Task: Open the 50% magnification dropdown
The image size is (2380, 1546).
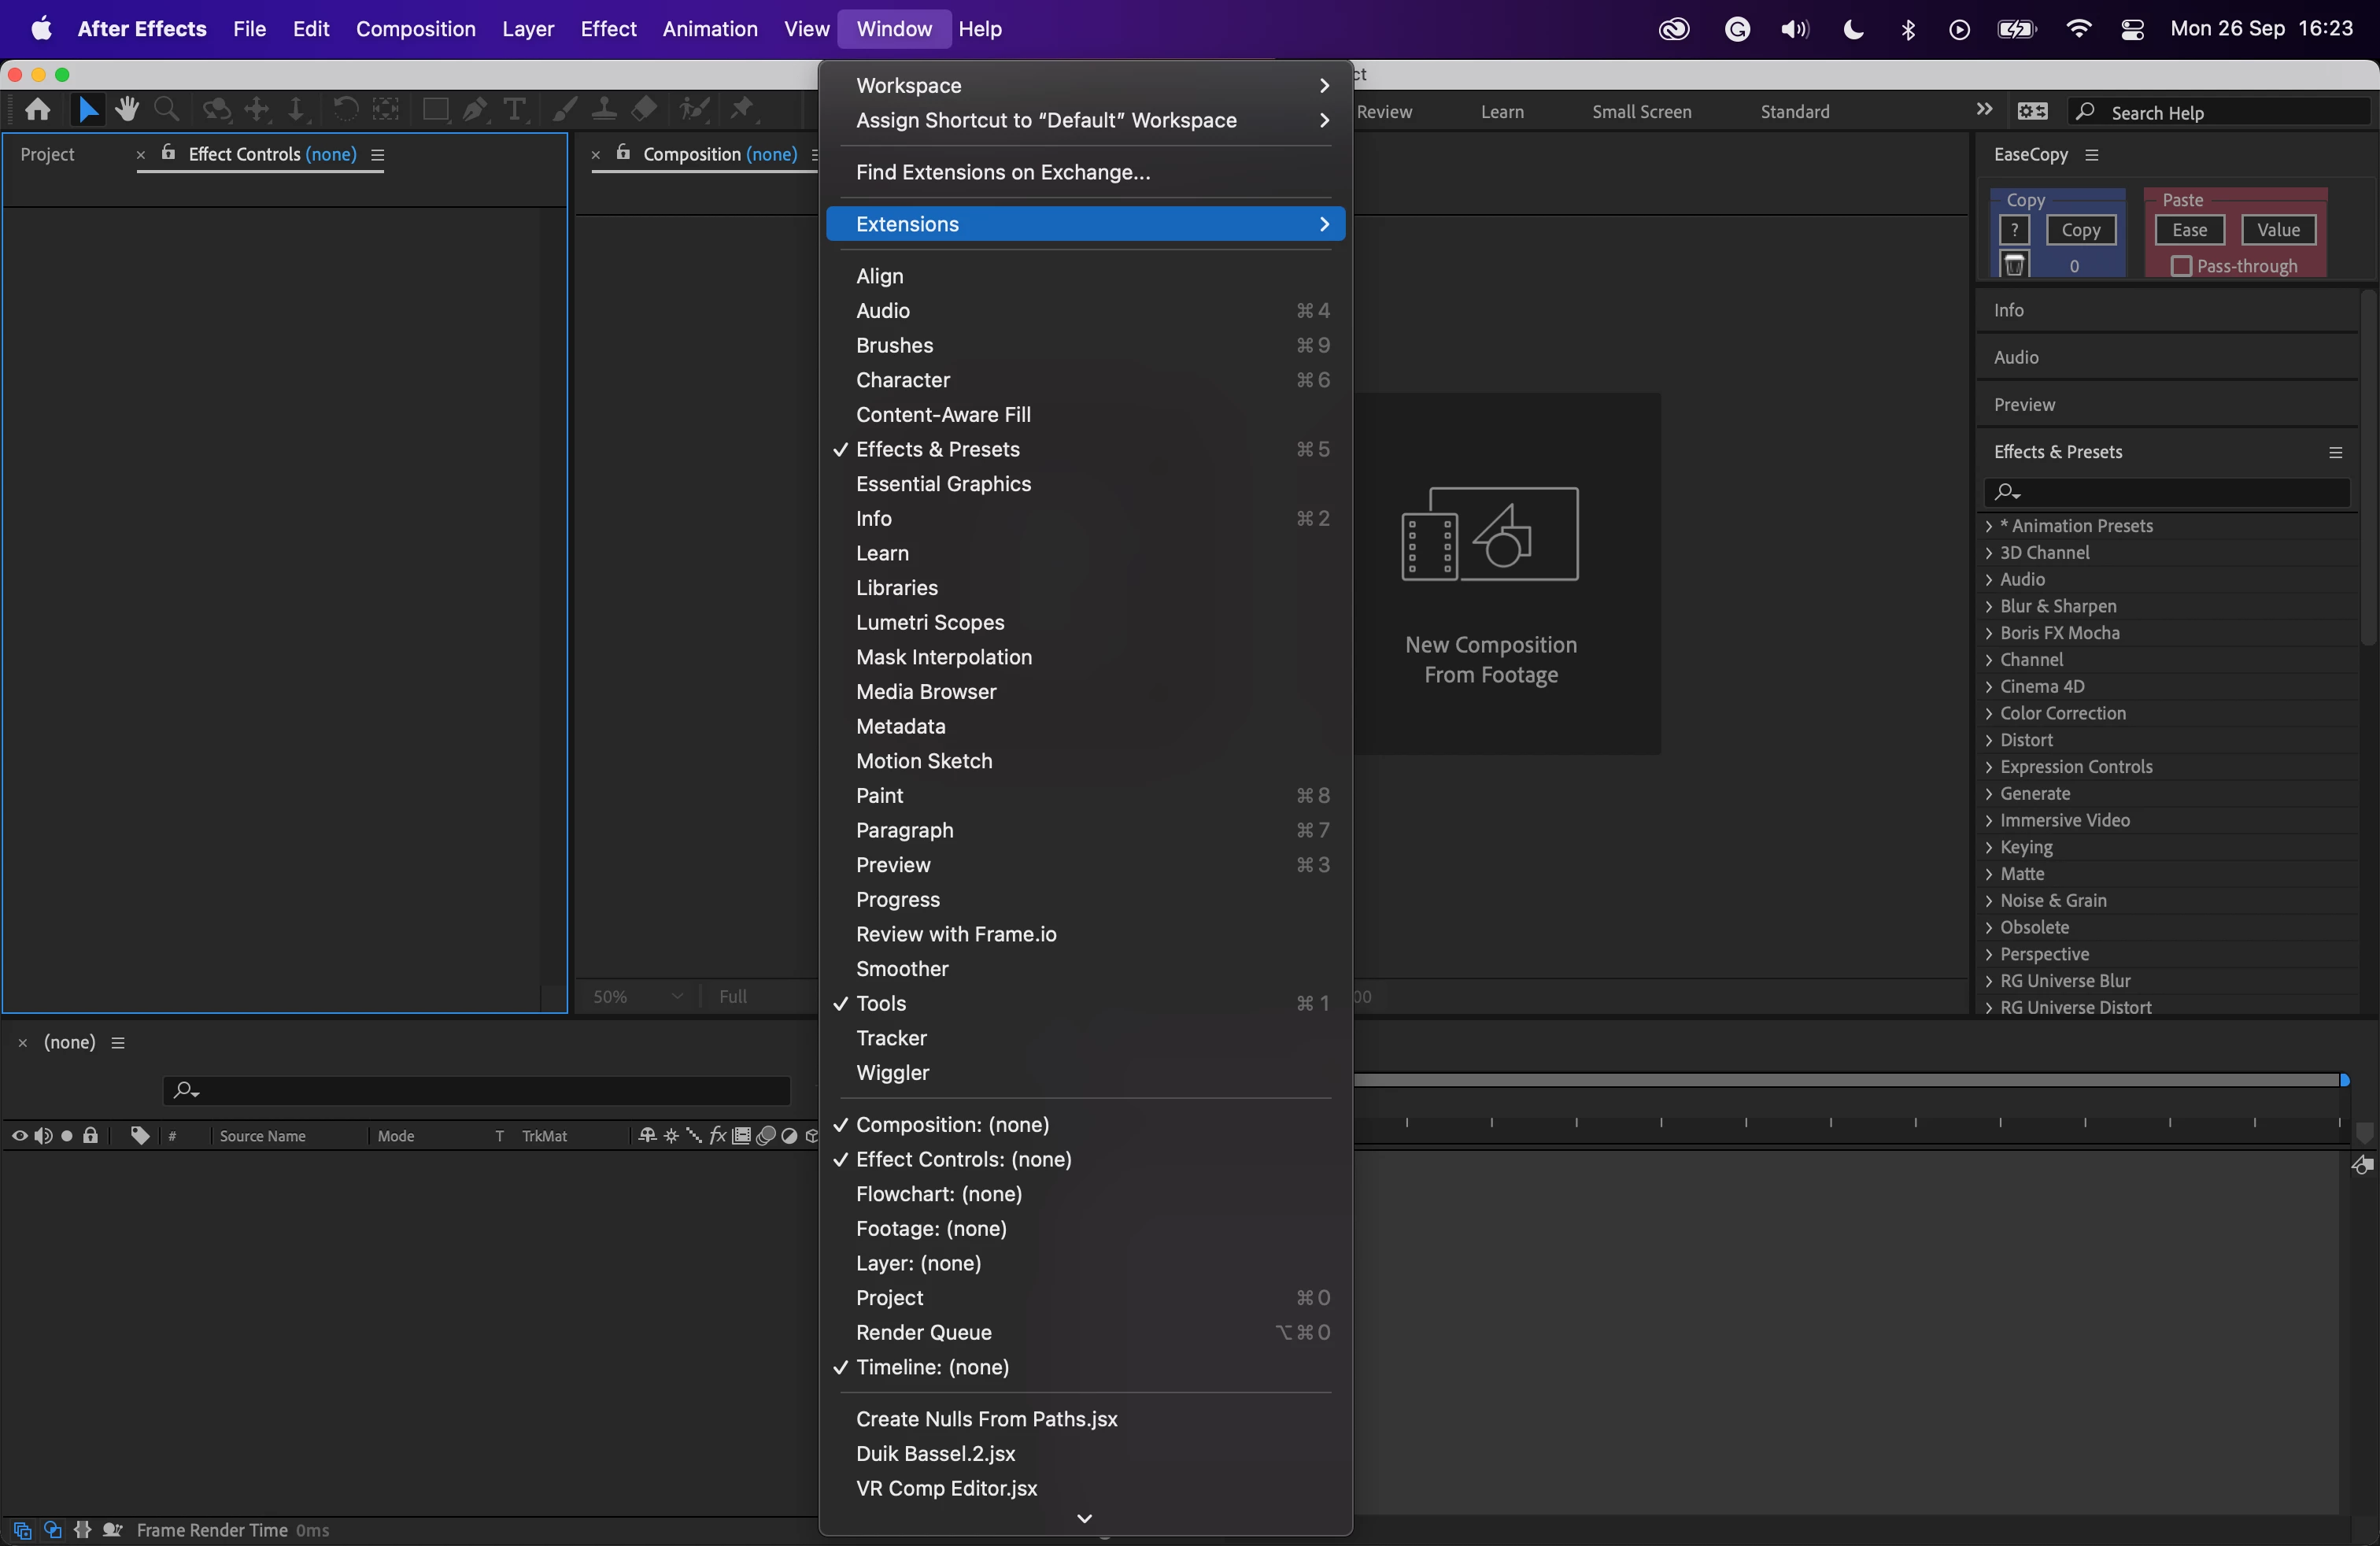Action: (x=638, y=996)
